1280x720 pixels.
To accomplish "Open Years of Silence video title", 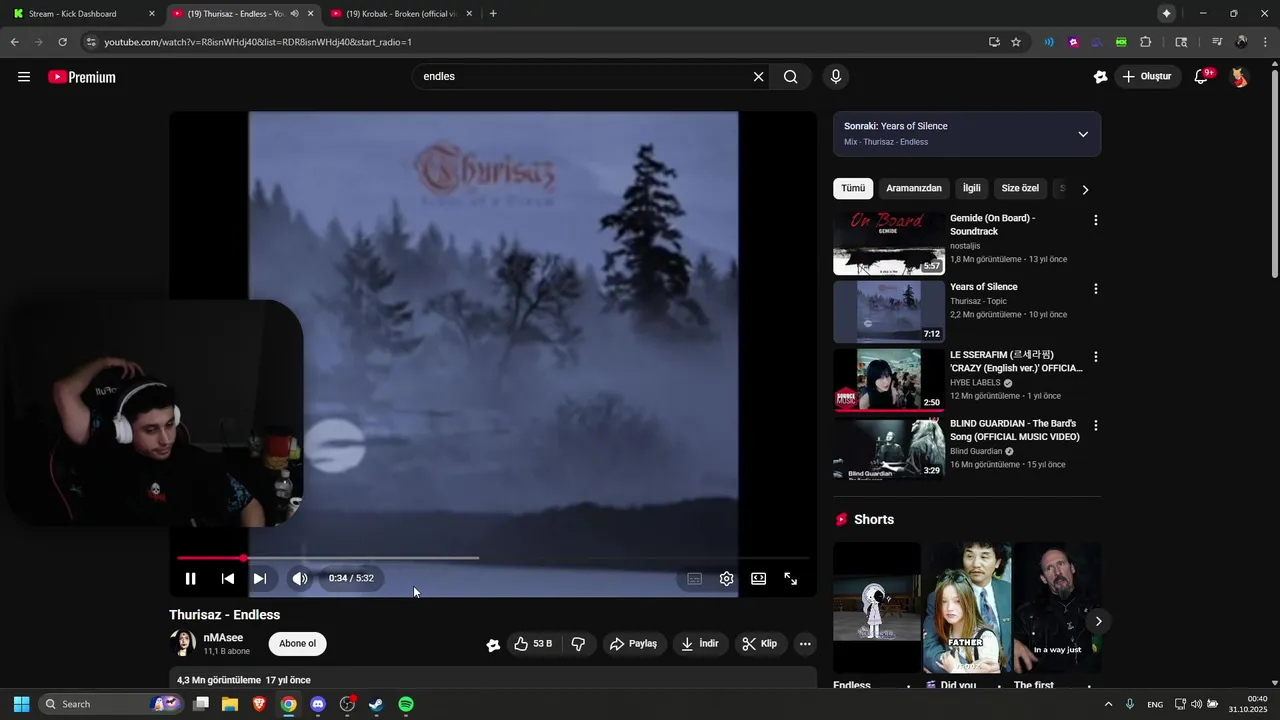I will pos(984,287).
